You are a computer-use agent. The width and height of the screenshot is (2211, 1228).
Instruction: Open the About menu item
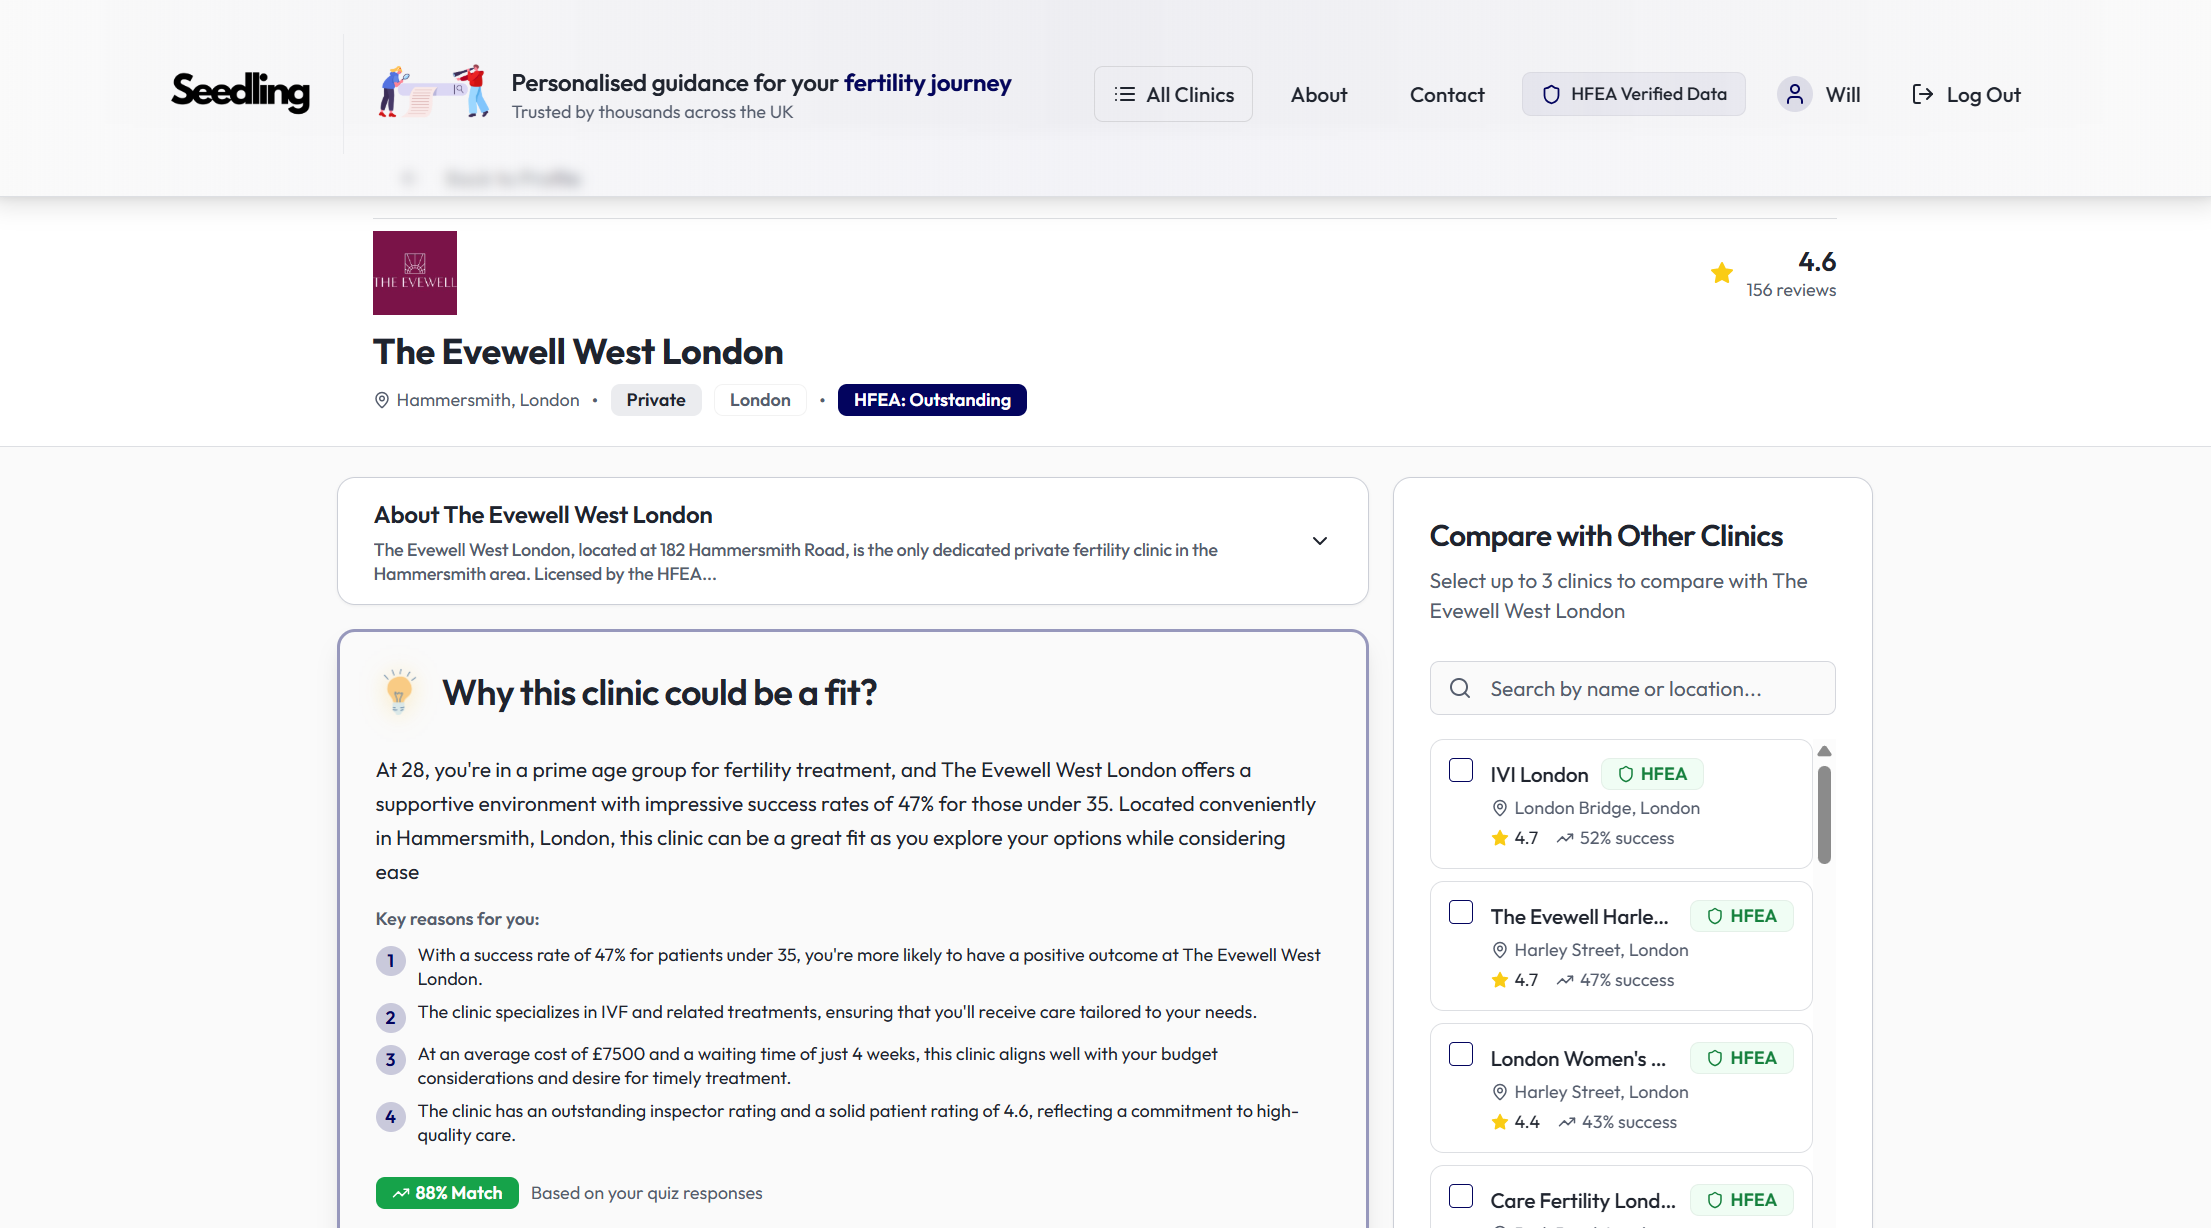1318,94
